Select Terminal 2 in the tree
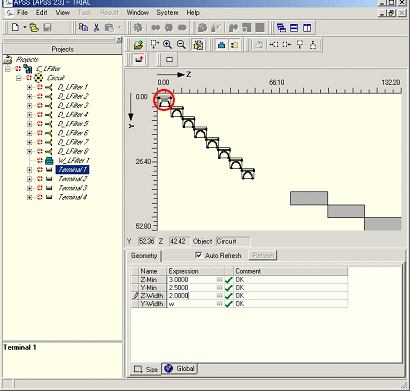 pos(73,179)
